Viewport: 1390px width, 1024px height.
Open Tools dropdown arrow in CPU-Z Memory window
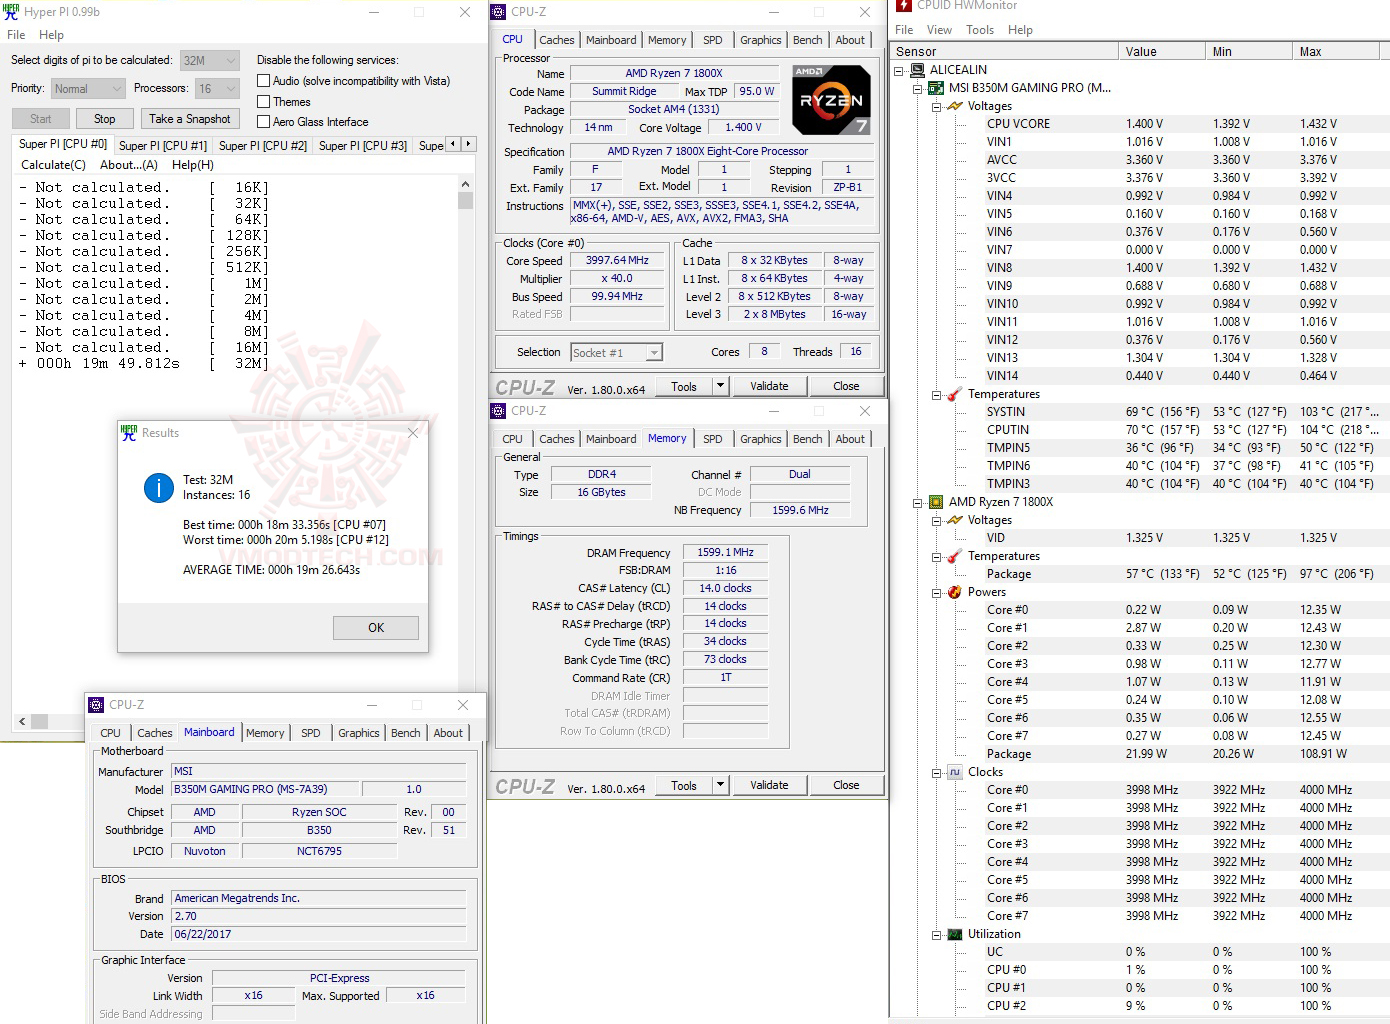coord(719,785)
